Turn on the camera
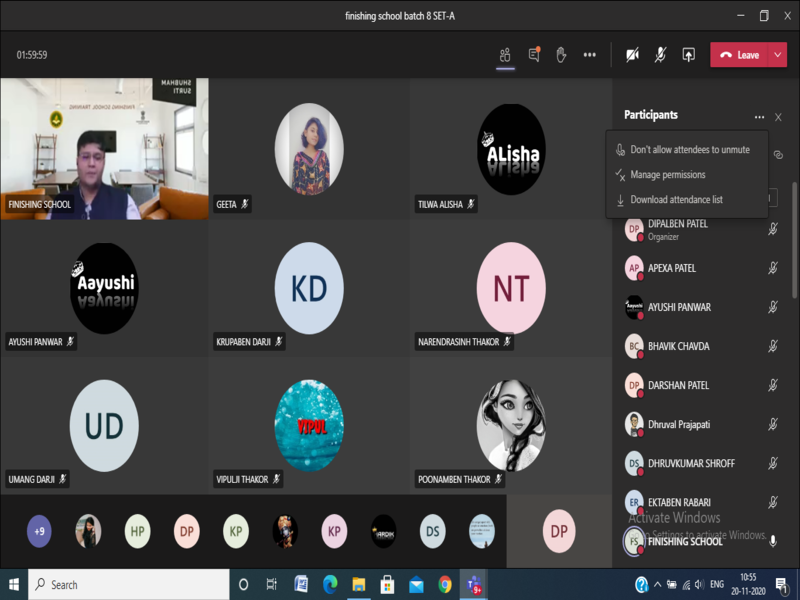 click(632, 55)
